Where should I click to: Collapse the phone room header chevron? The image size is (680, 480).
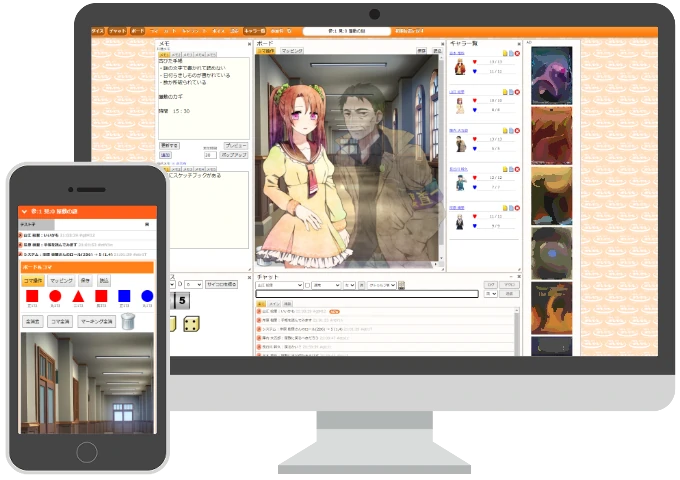pos(24,212)
